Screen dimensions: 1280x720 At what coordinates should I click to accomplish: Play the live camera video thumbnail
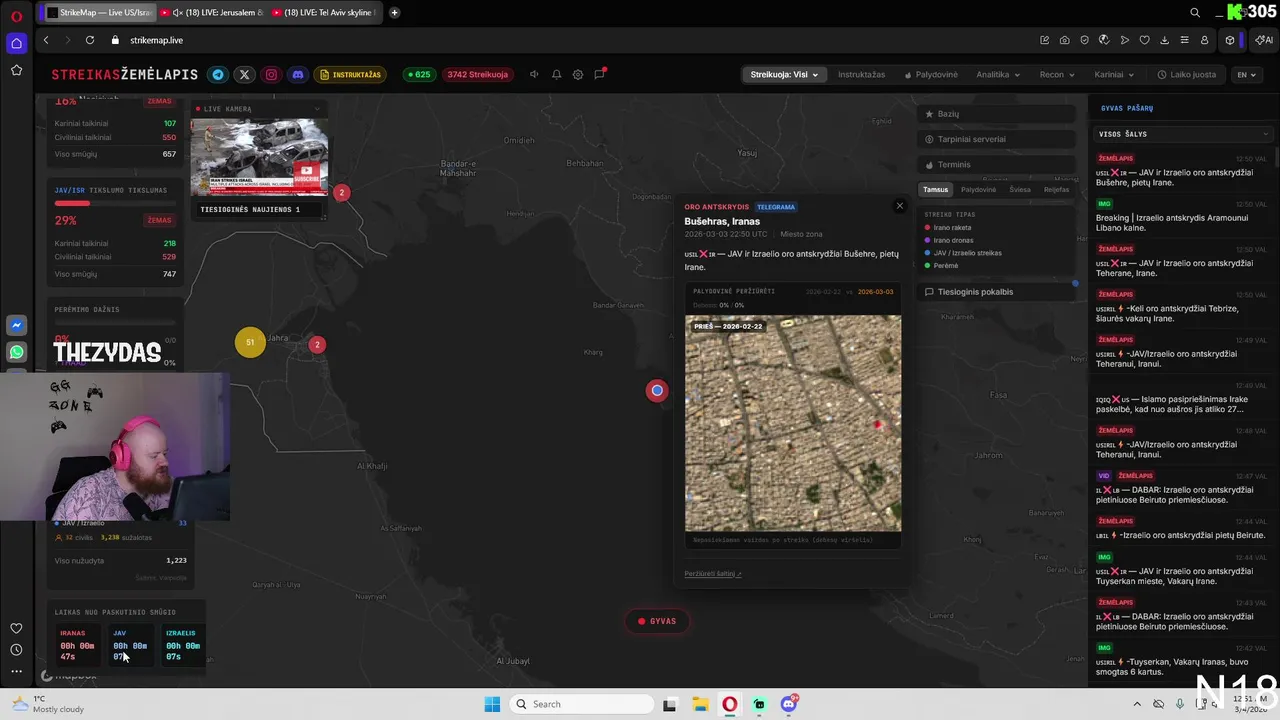pos(259,158)
